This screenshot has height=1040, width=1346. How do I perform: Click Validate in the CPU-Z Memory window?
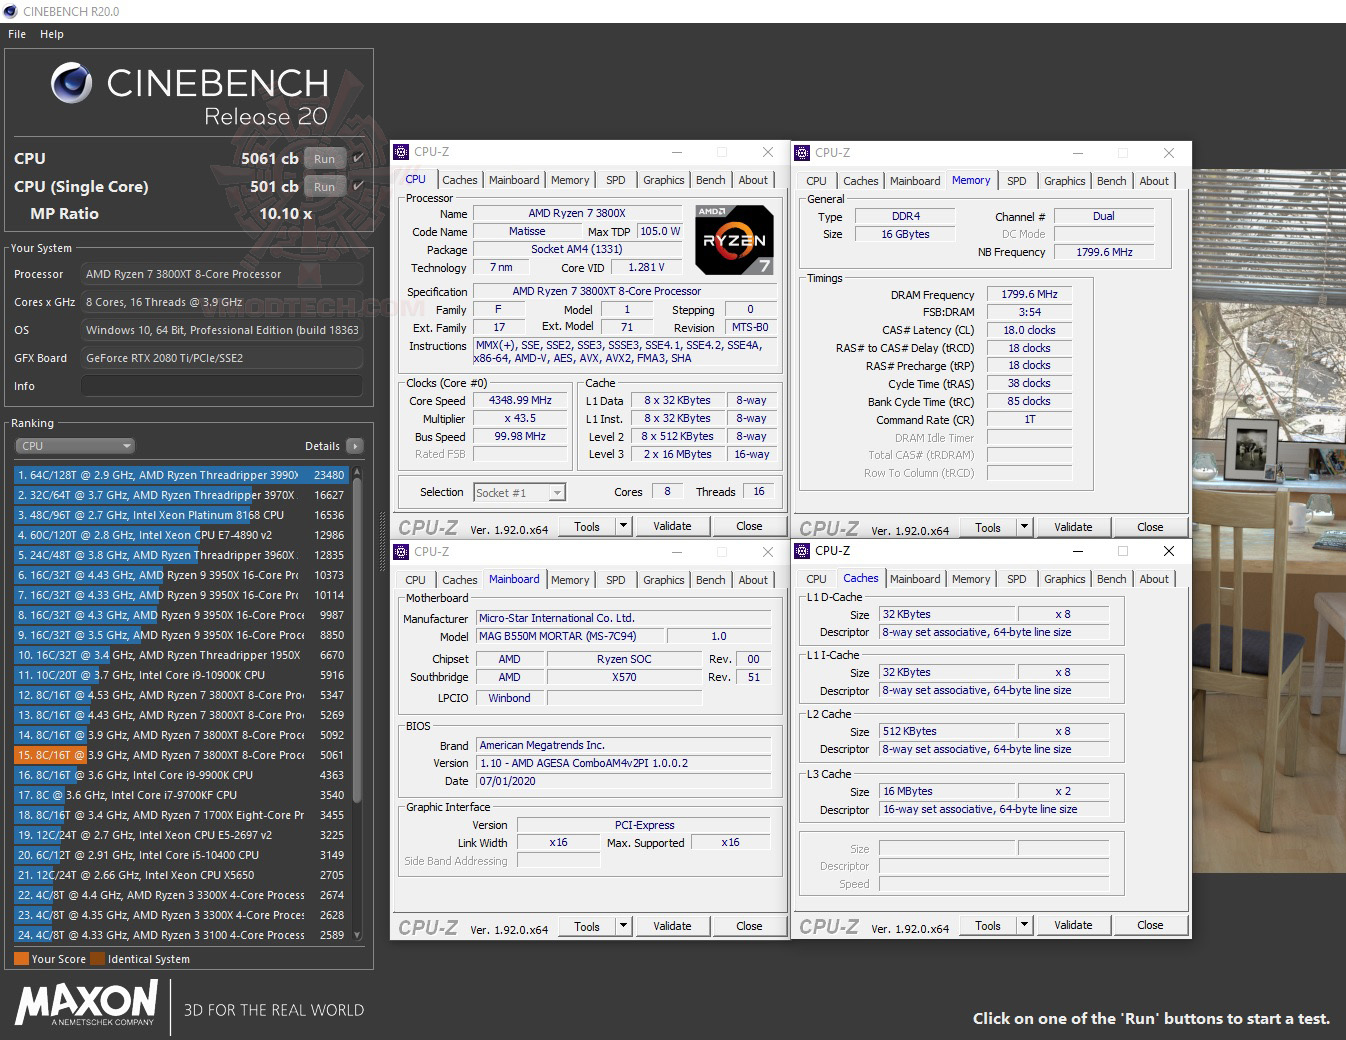[1073, 527]
